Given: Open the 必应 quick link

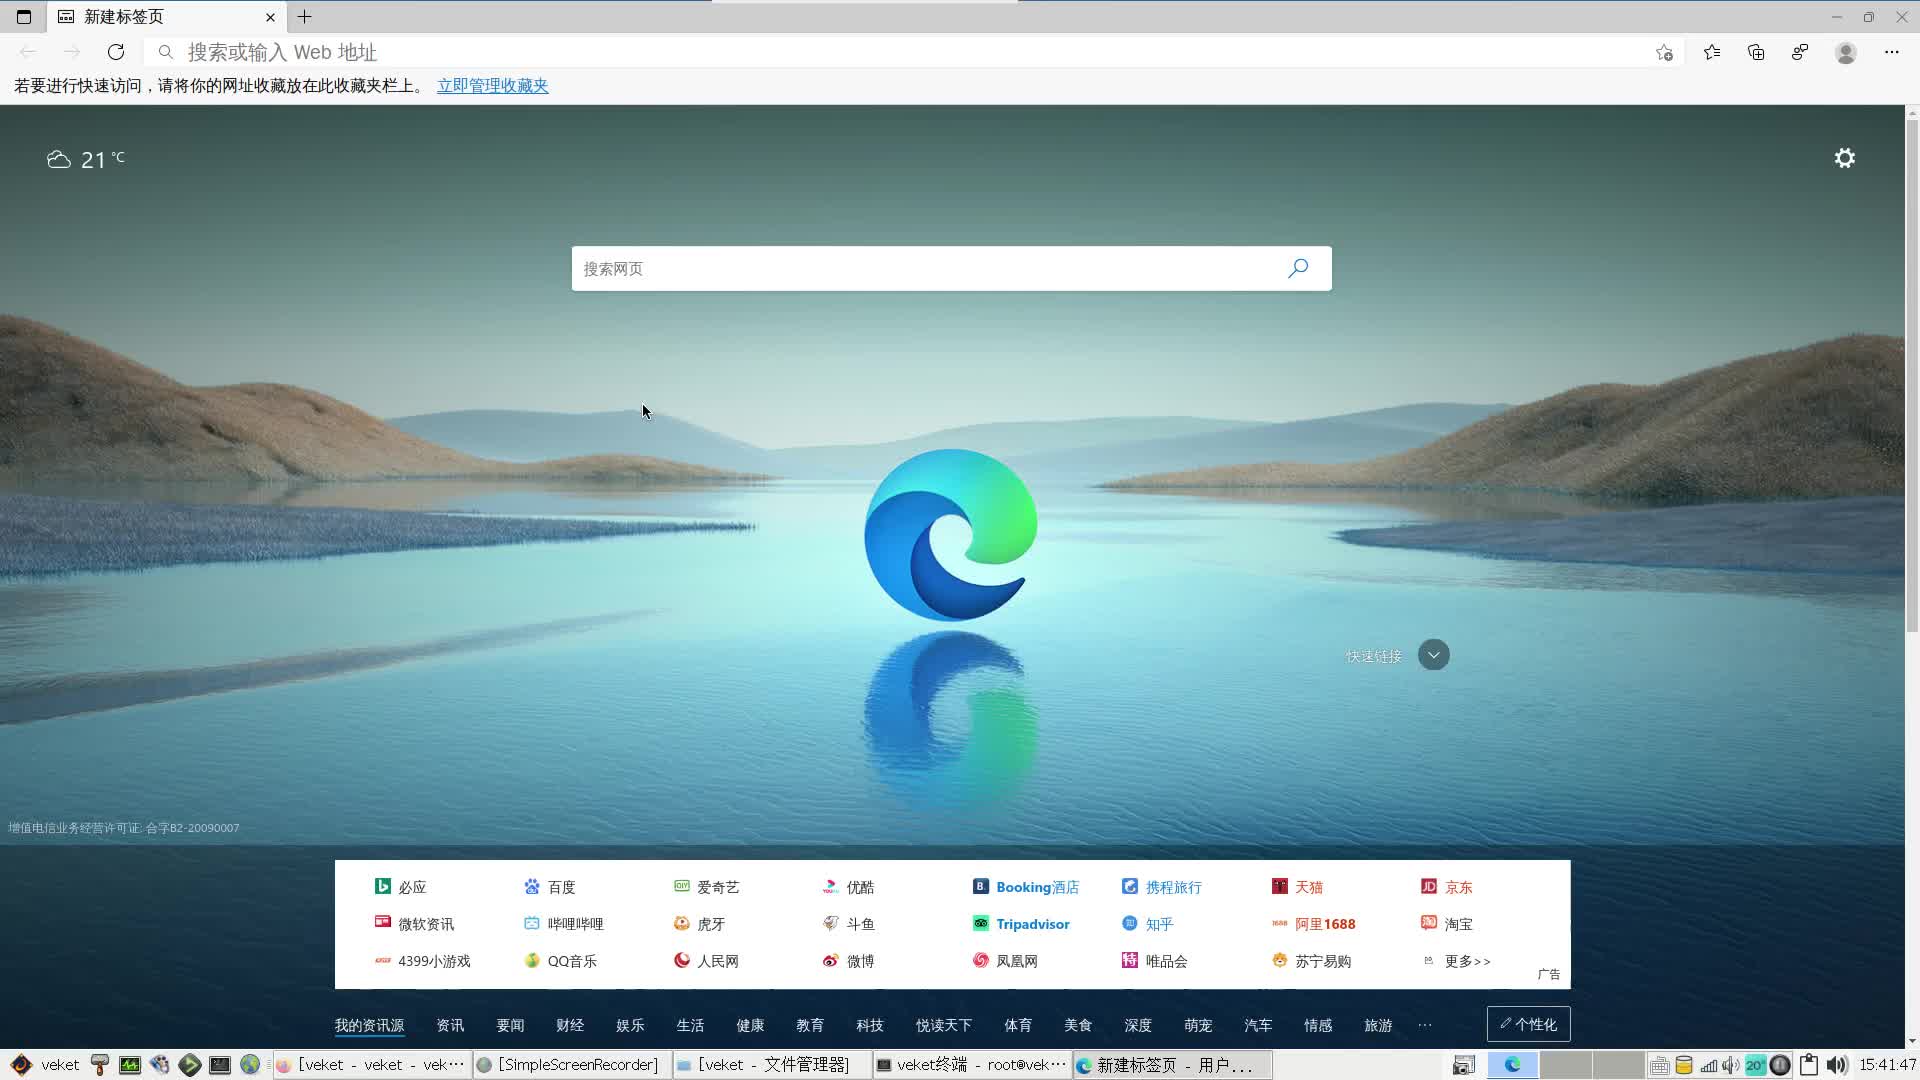Looking at the screenshot, I should tap(401, 887).
